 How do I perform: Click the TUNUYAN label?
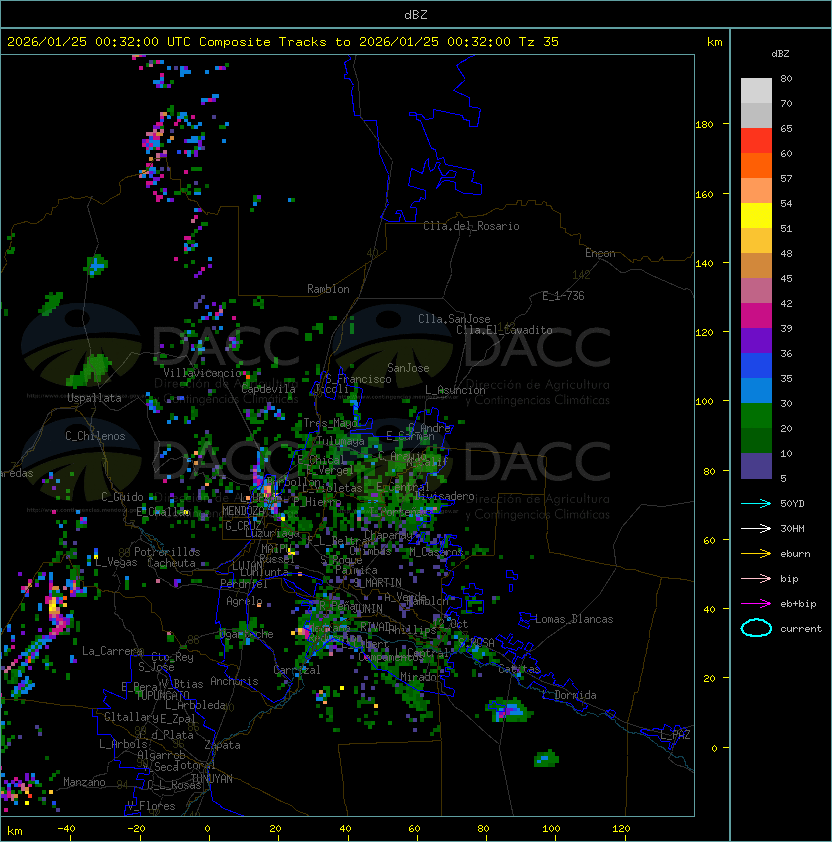tap(212, 779)
